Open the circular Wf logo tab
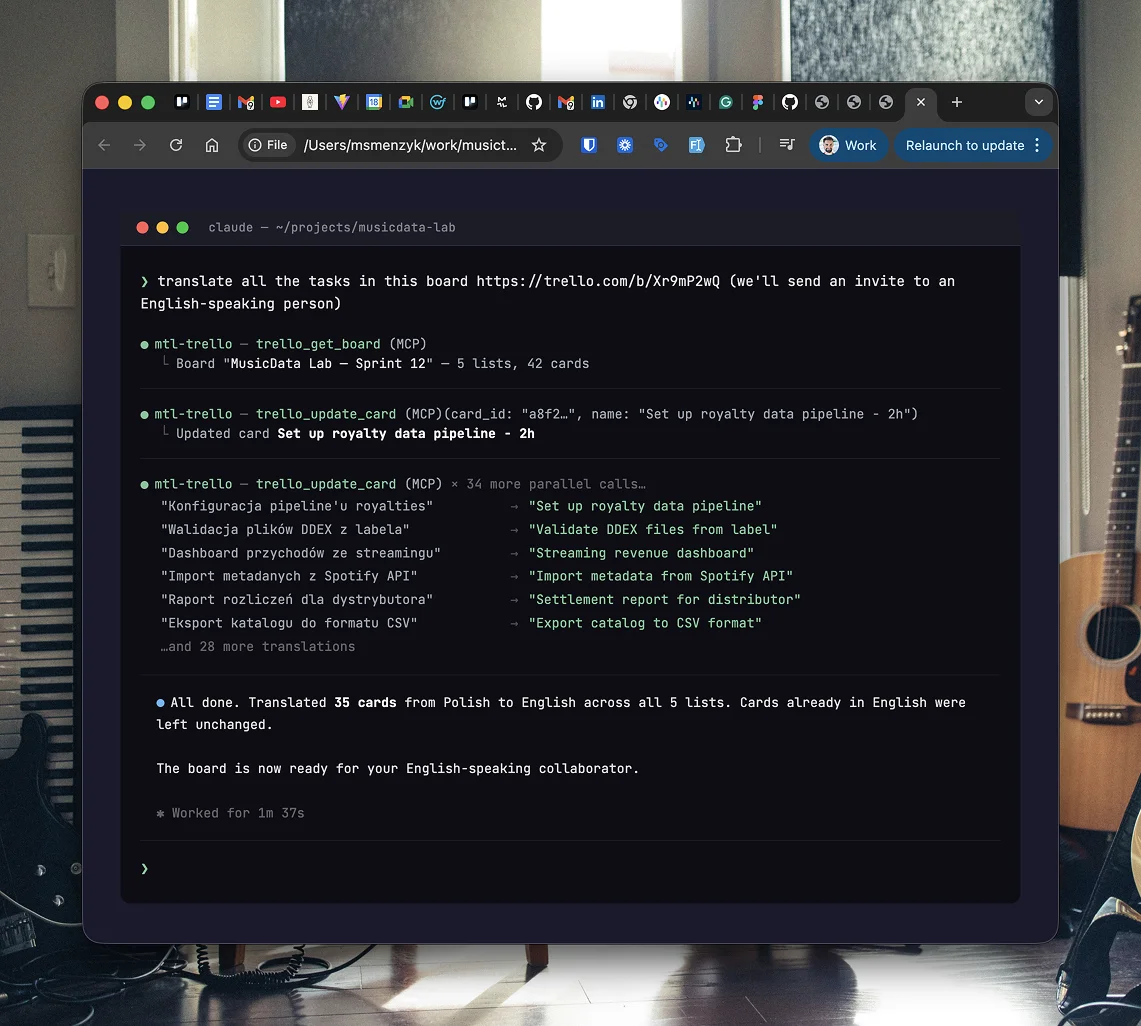This screenshot has width=1141, height=1026. (x=437, y=103)
